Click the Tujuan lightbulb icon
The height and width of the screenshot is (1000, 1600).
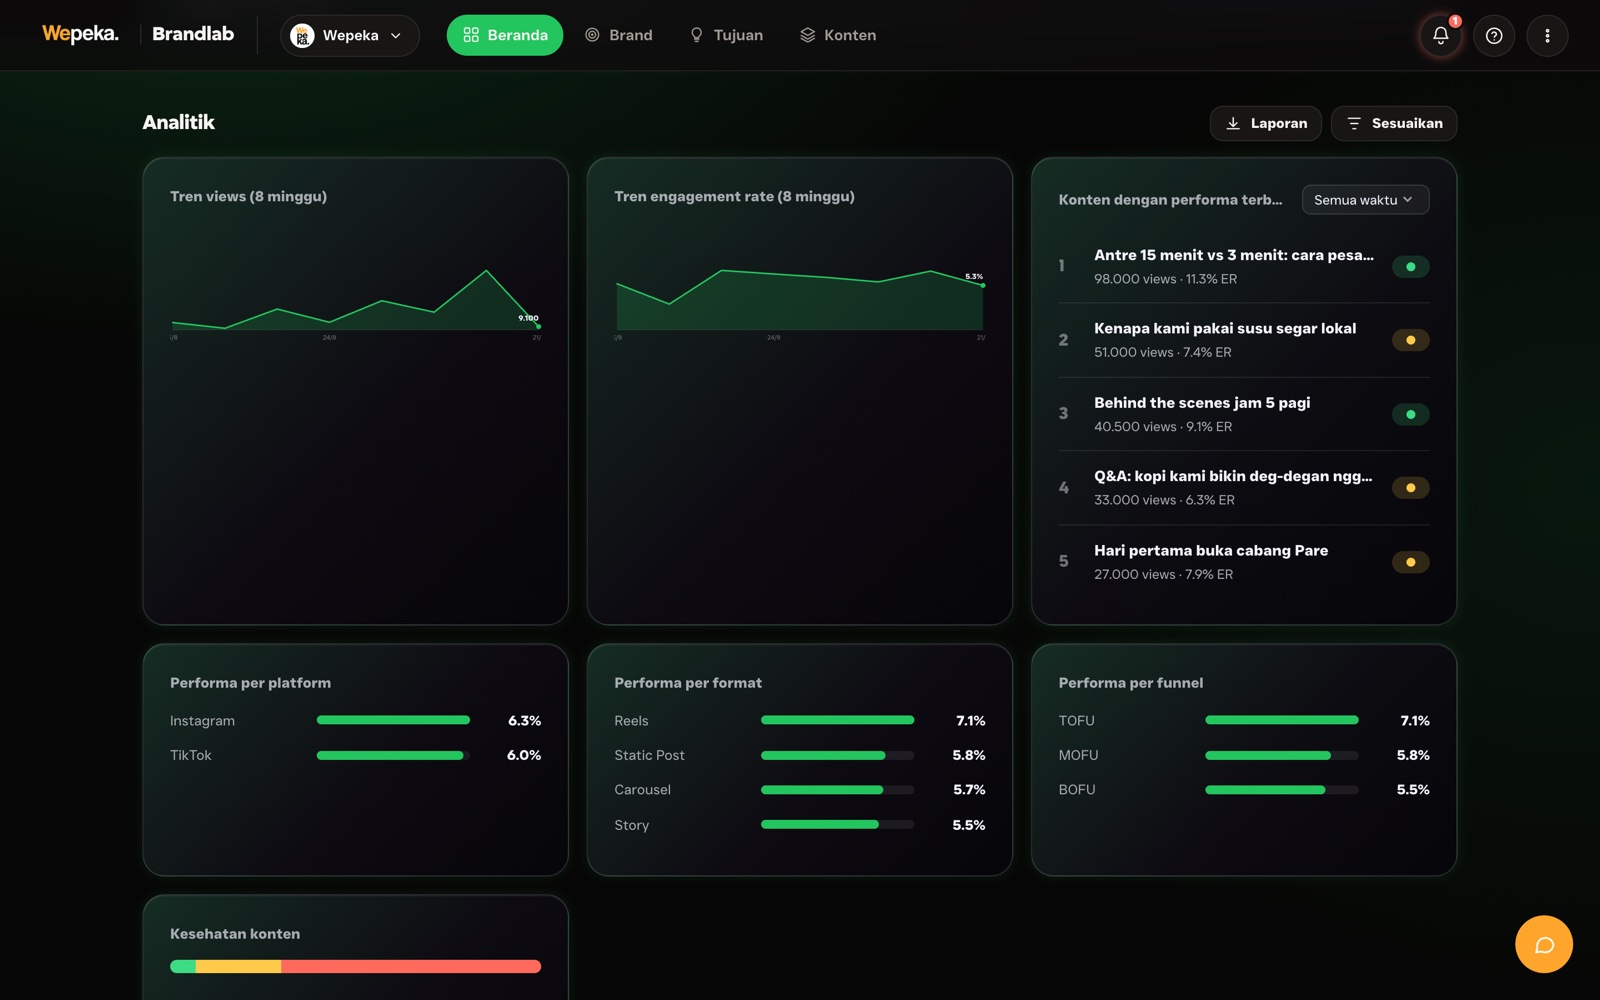(697, 35)
